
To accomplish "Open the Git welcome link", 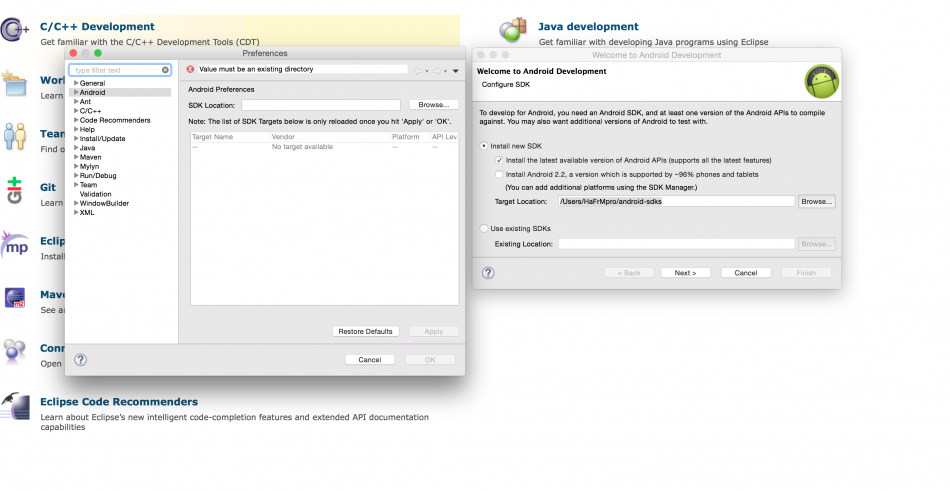I will (x=48, y=188).
